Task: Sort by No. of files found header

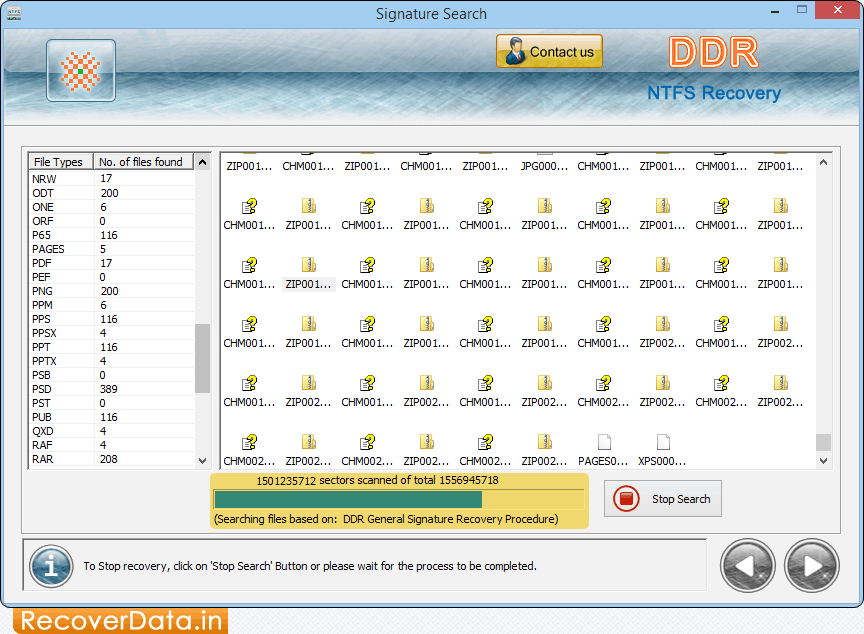Action: tap(140, 162)
